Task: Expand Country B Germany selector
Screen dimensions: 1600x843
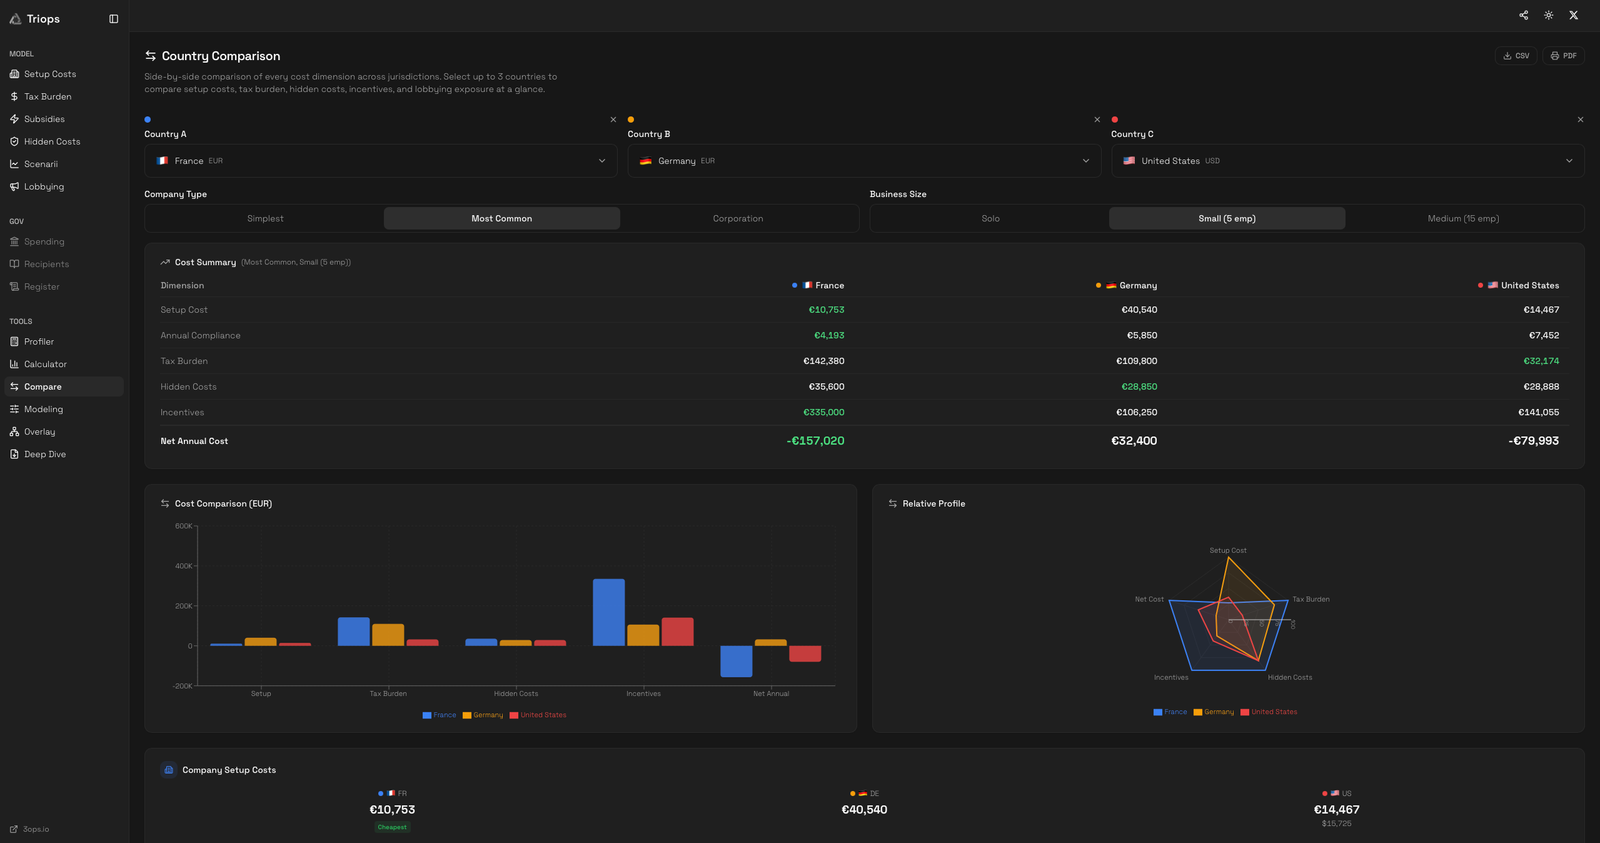Action: (x=863, y=161)
